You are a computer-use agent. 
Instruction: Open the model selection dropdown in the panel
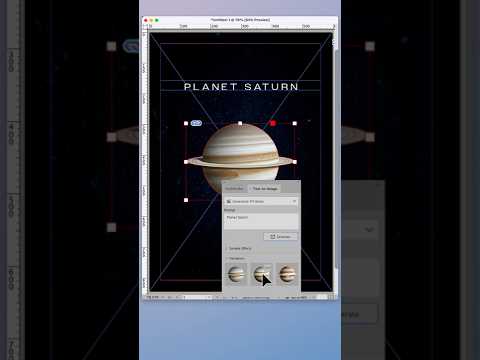[261, 202]
